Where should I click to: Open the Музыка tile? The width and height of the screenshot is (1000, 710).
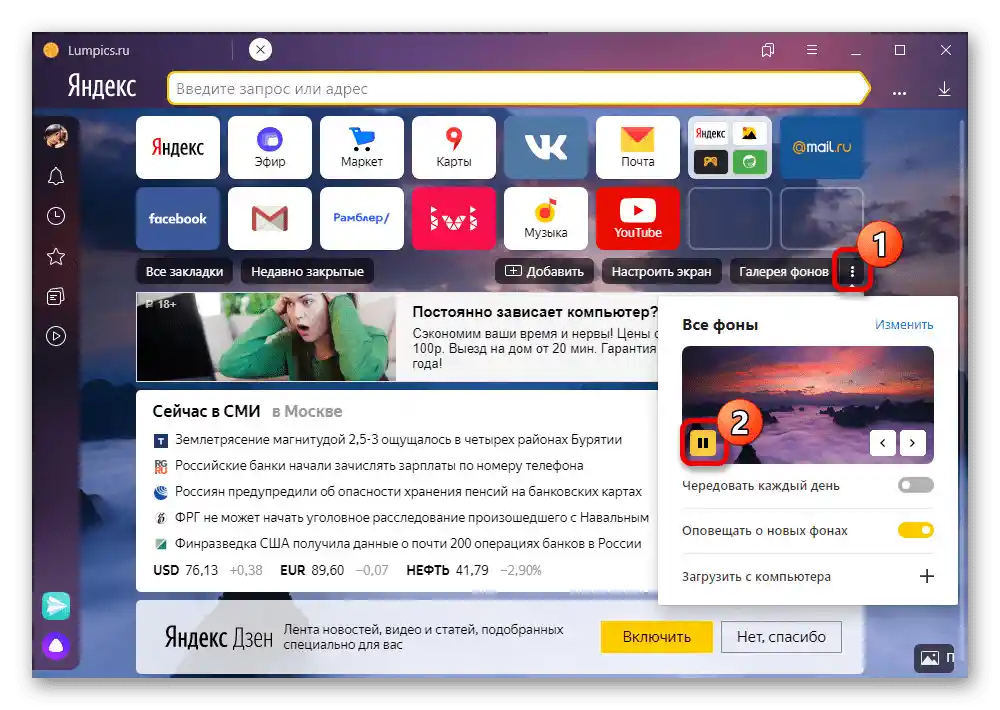click(545, 218)
